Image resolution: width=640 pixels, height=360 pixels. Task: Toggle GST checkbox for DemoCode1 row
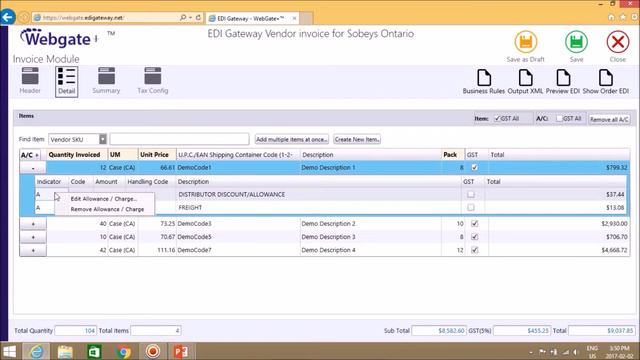coord(474,167)
